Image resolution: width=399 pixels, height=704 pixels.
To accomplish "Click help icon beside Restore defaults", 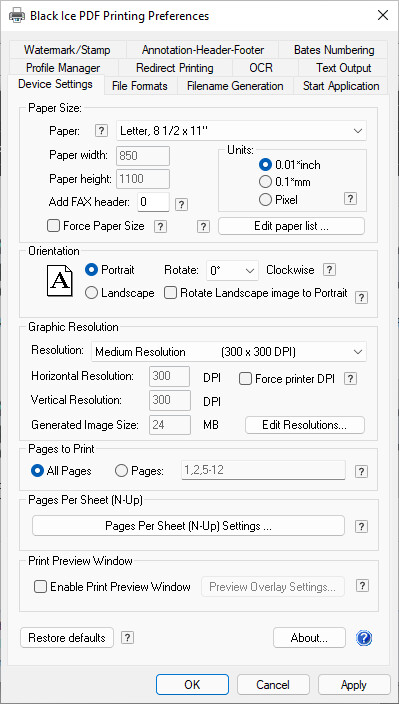I will pos(127,638).
